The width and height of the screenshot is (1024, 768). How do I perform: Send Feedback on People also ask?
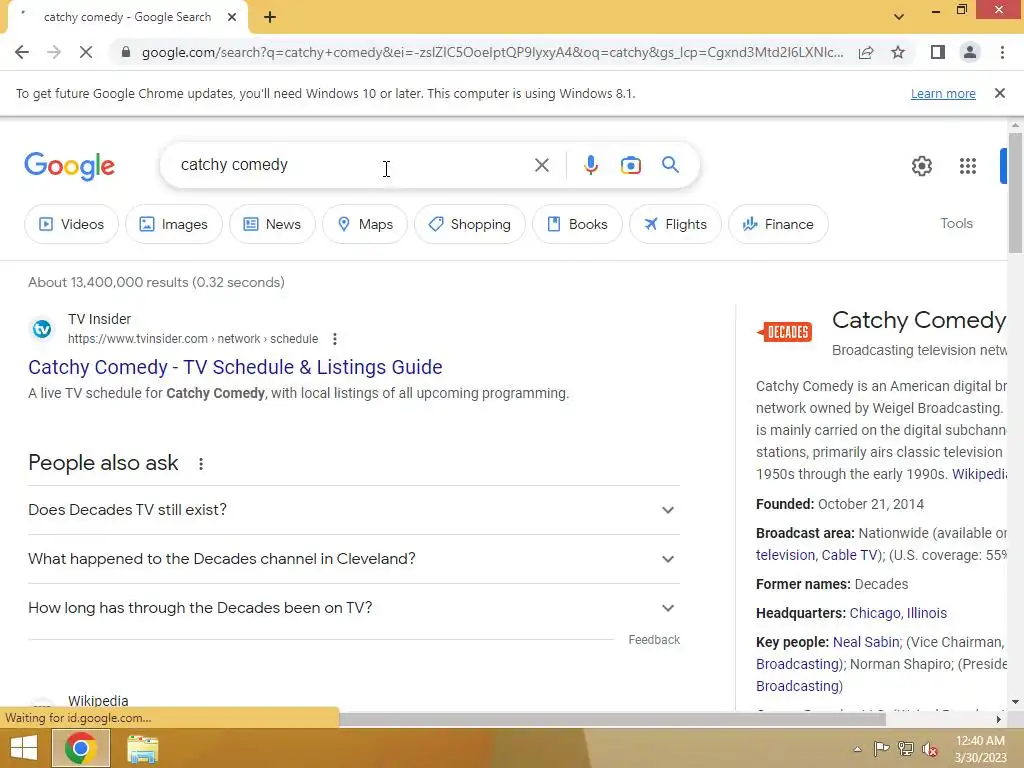point(654,640)
